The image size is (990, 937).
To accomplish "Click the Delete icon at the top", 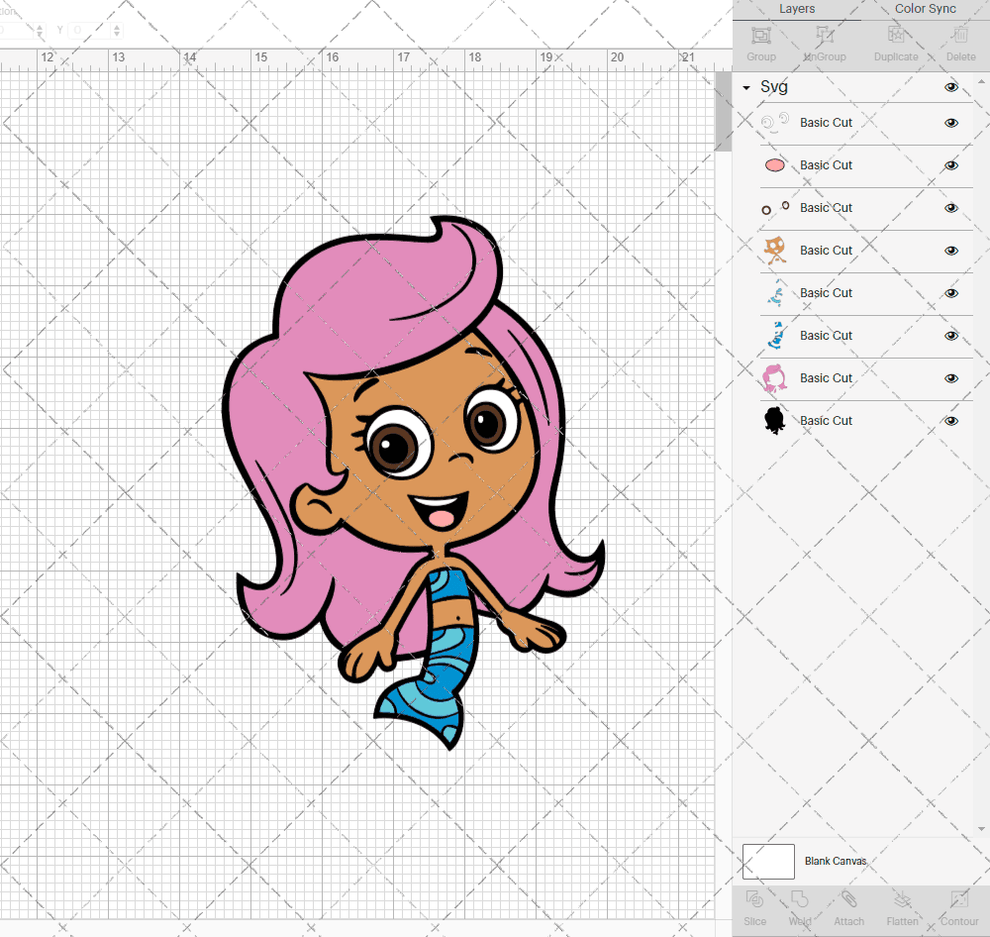I will point(960,43).
